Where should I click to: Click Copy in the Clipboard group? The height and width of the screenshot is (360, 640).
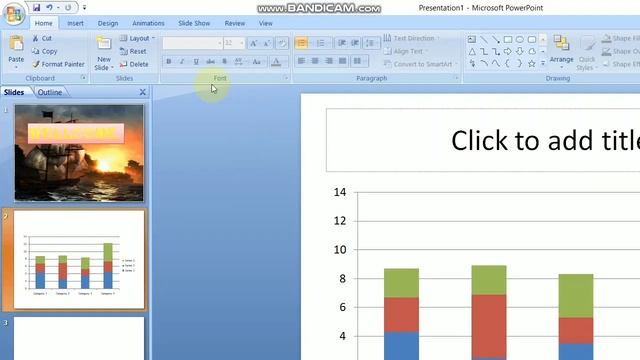tap(44, 51)
